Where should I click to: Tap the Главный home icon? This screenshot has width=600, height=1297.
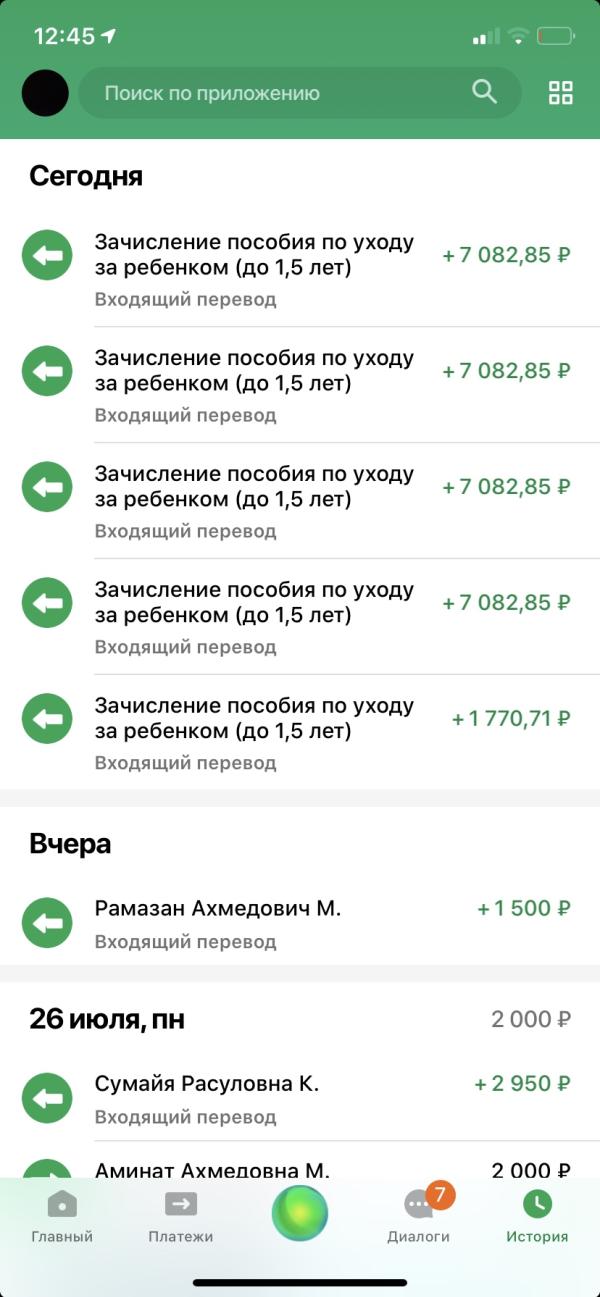tap(62, 1204)
